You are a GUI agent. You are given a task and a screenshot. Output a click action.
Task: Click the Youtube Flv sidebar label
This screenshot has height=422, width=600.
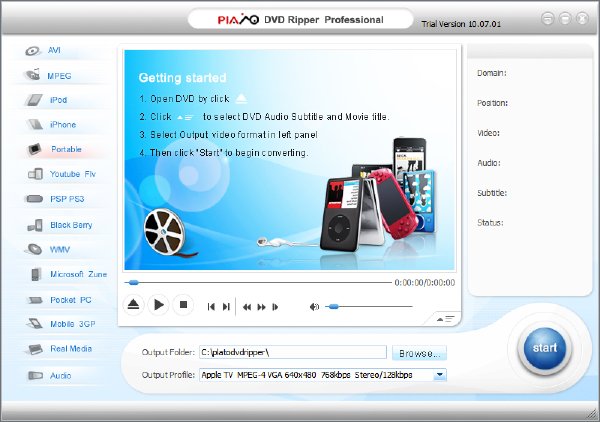[73, 174]
